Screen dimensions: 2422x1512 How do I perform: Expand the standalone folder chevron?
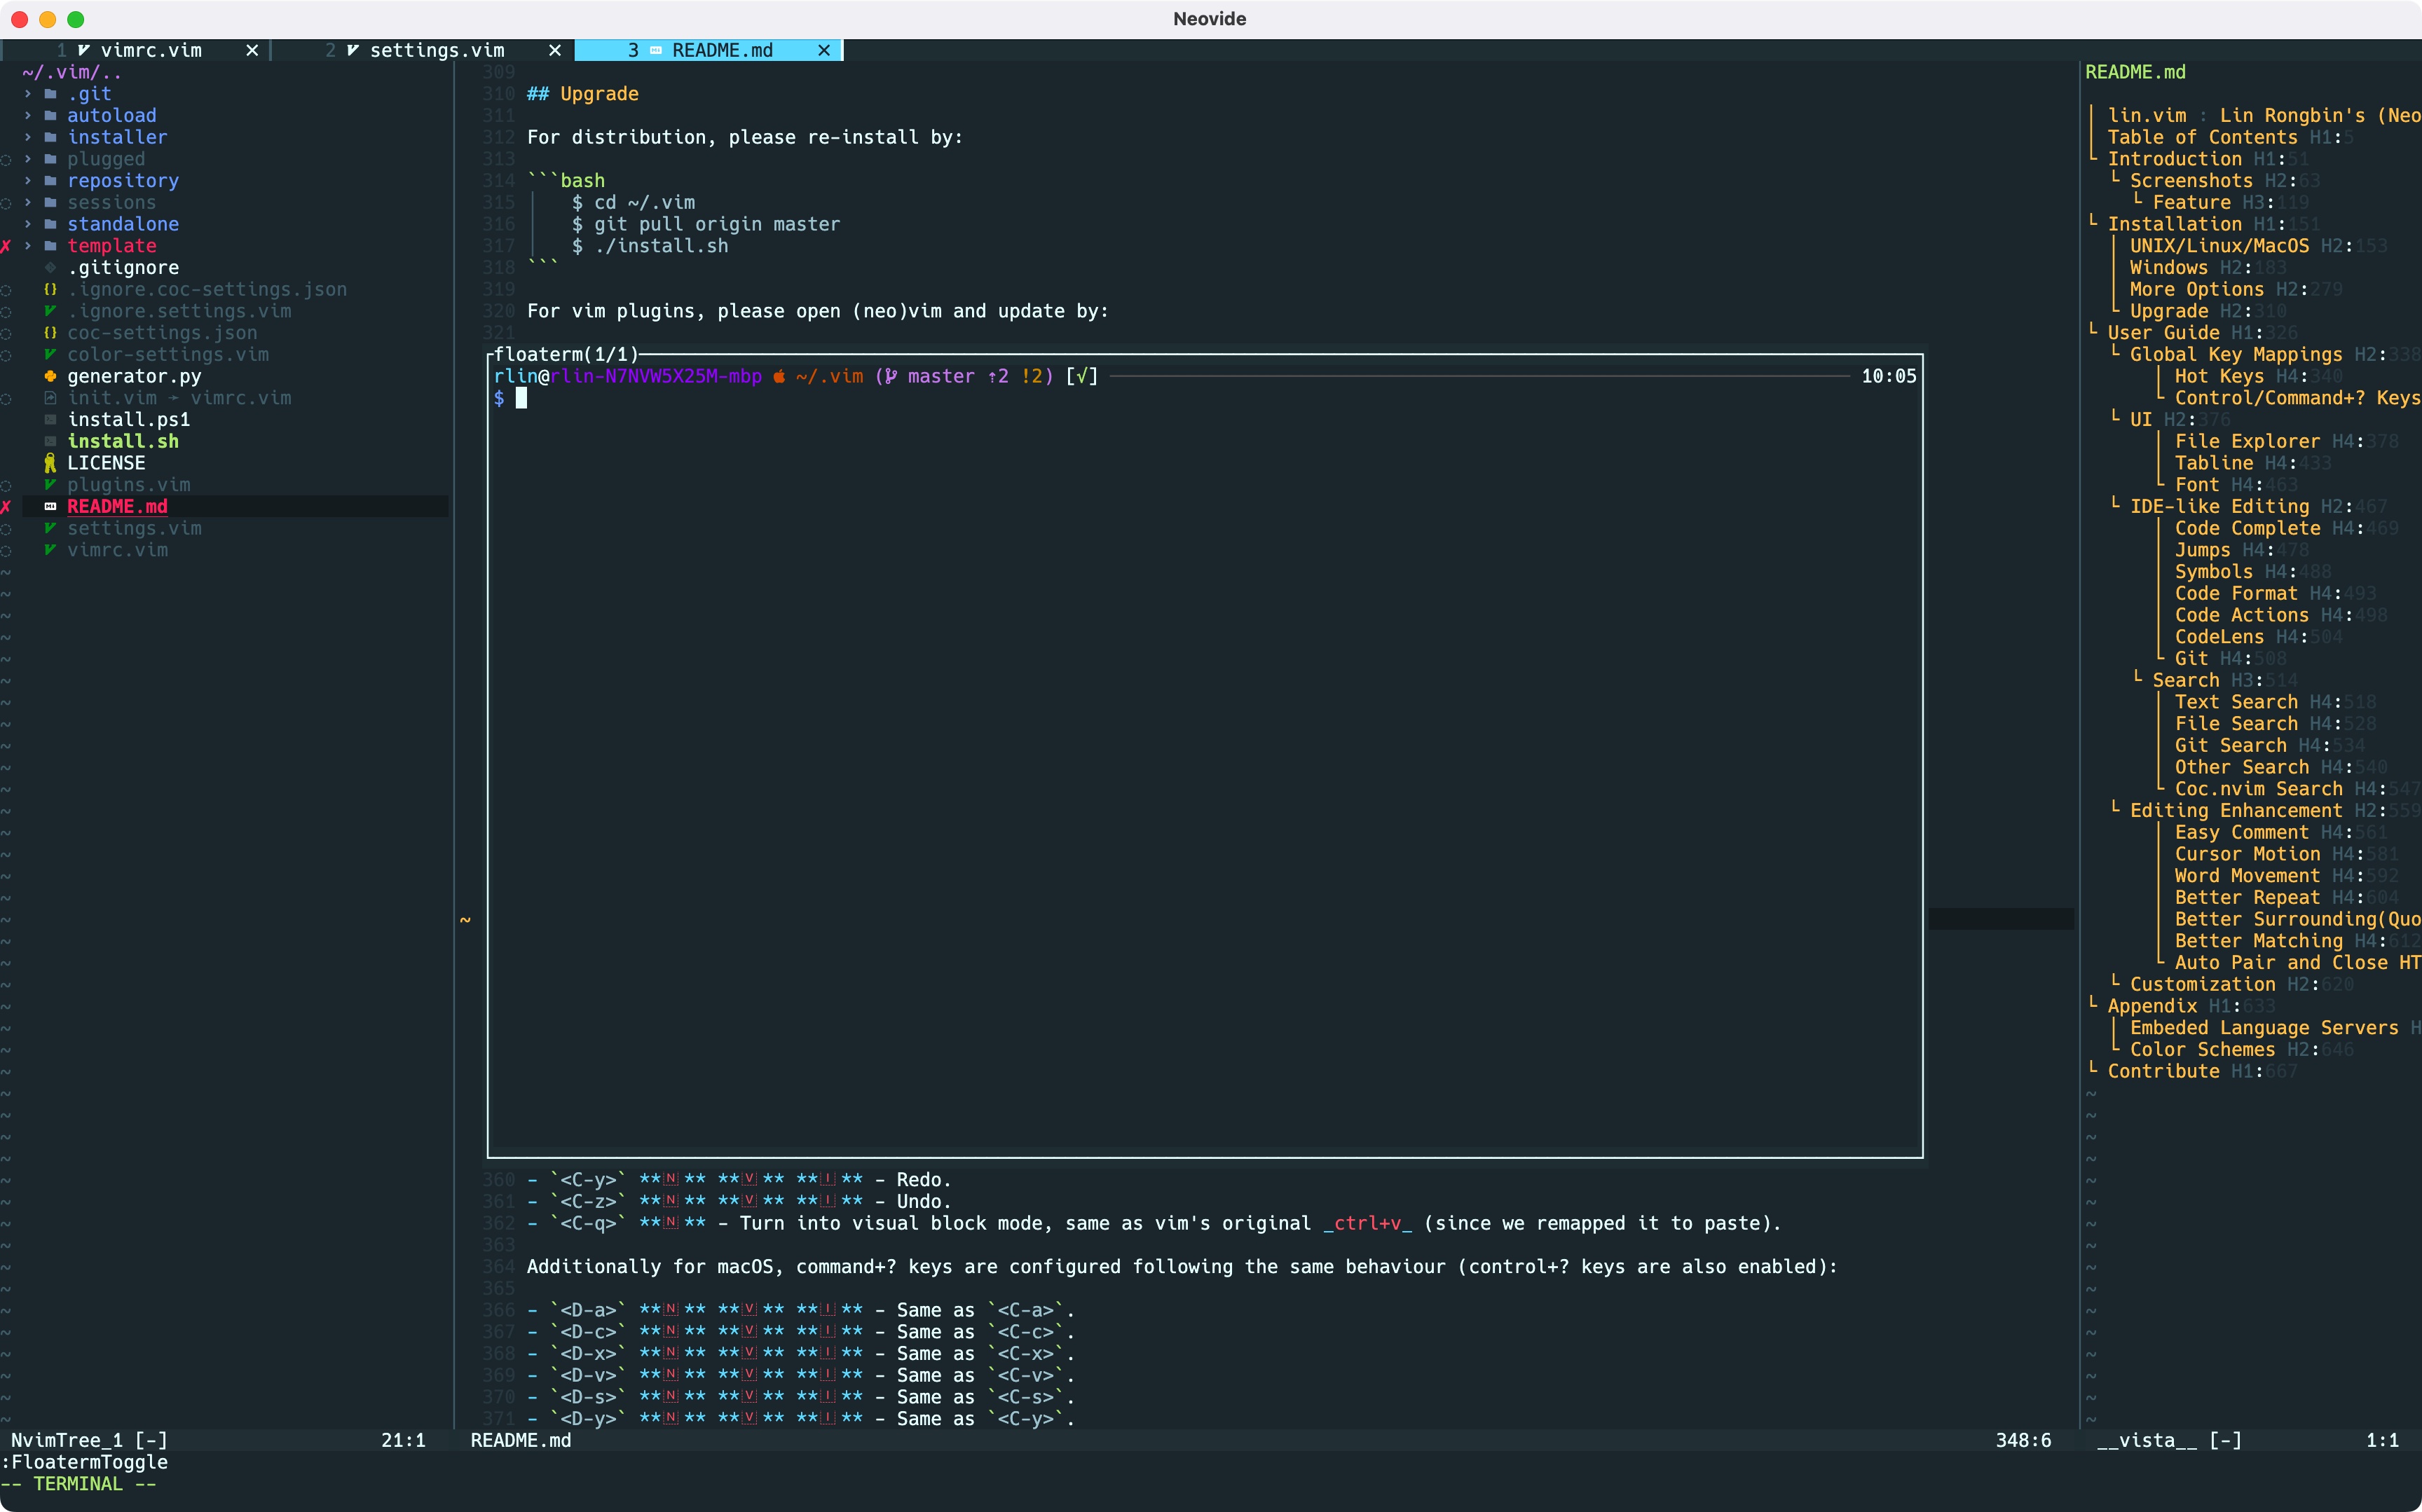click(28, 224)
